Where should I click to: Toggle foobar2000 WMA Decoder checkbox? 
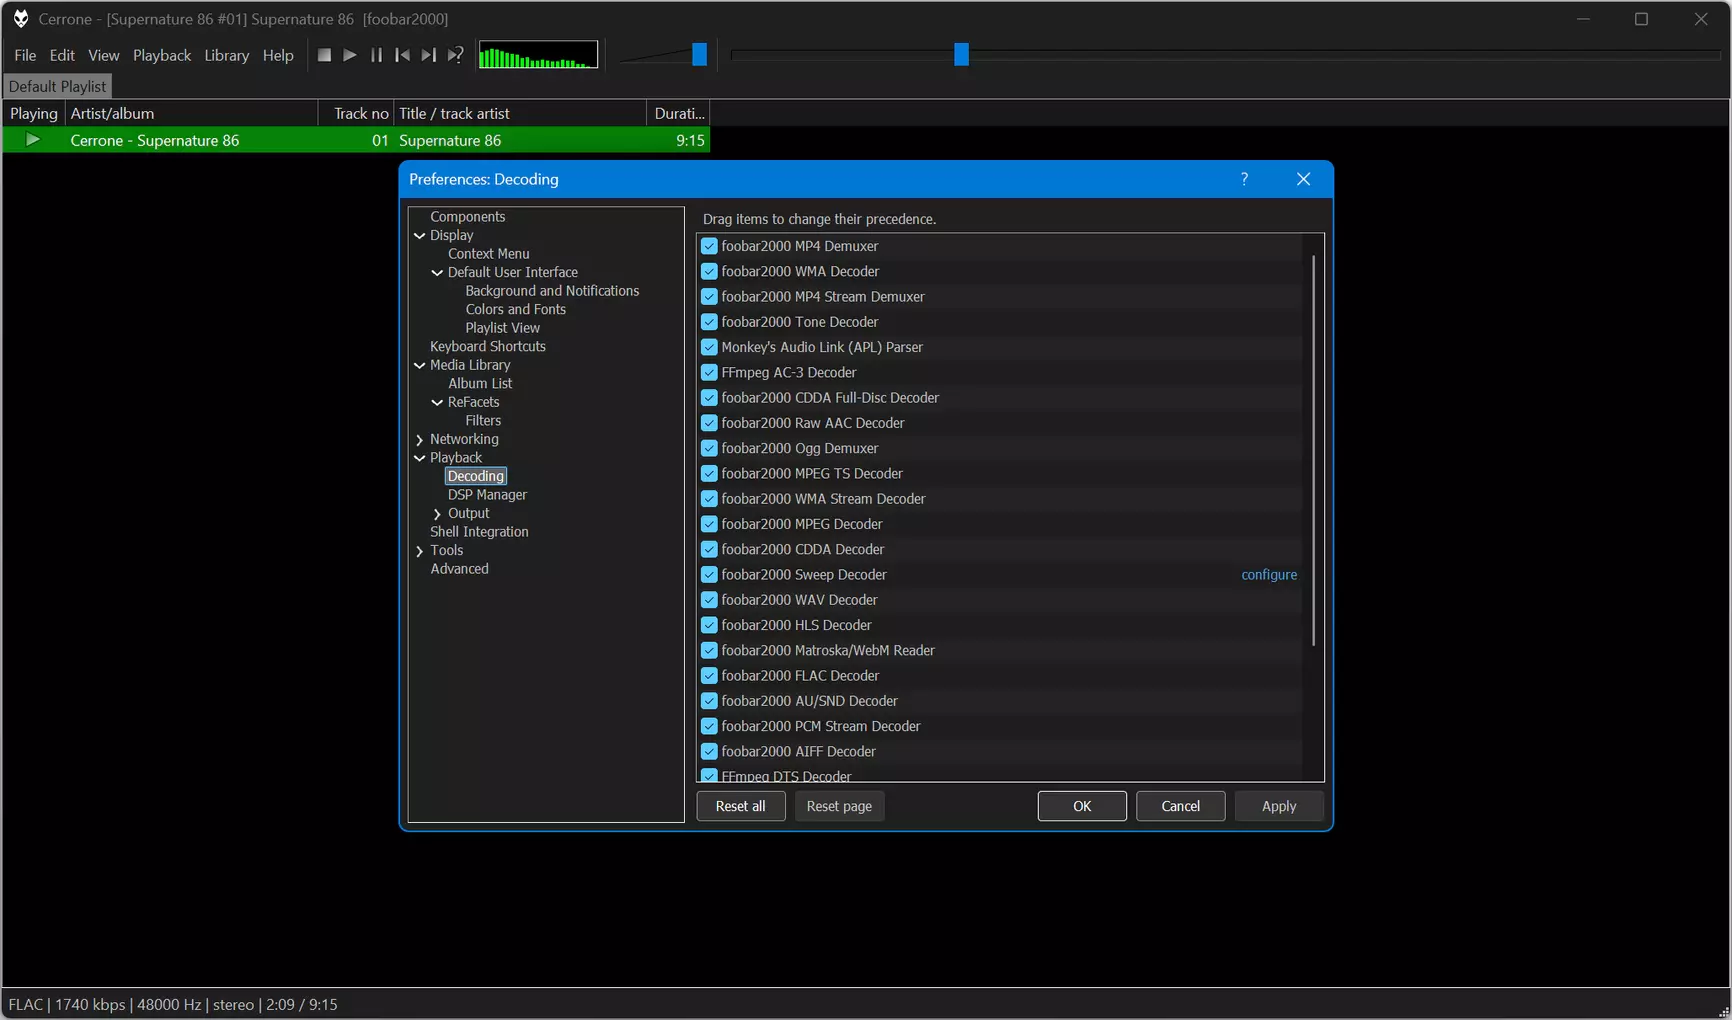pyautogui.click(x=709, y=271)
